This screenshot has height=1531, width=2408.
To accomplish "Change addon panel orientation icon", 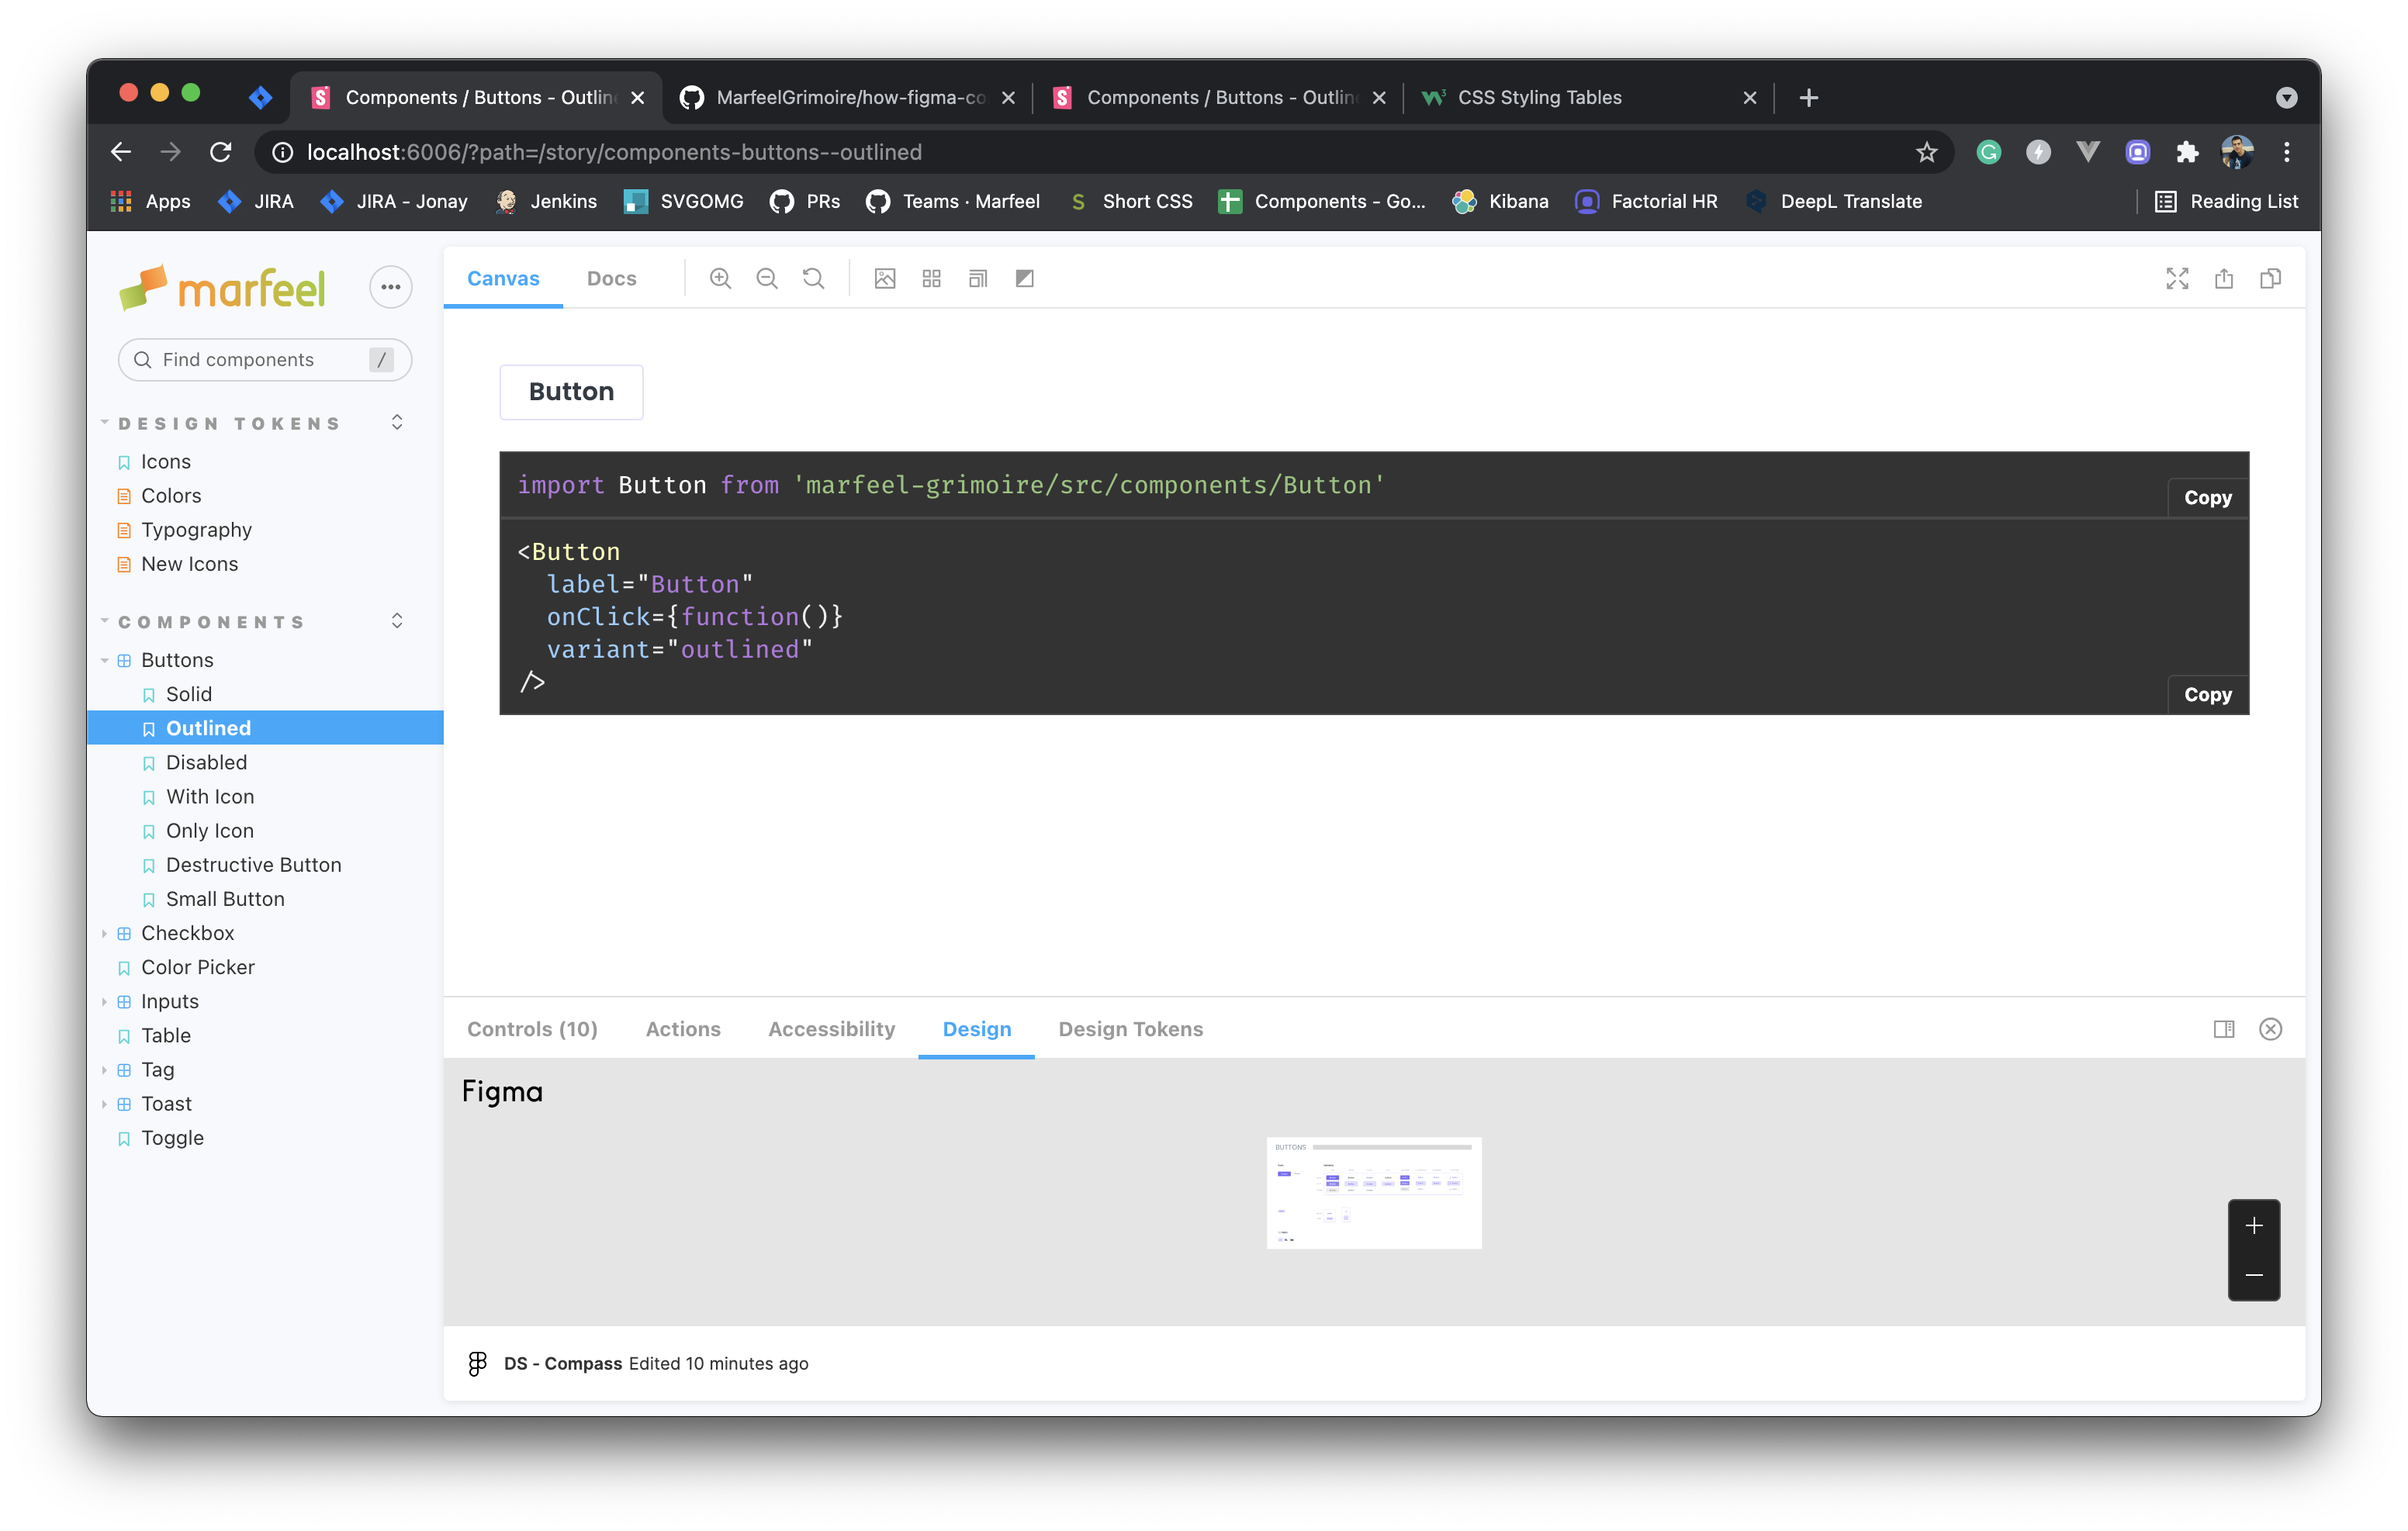I will (2224, 1029).
